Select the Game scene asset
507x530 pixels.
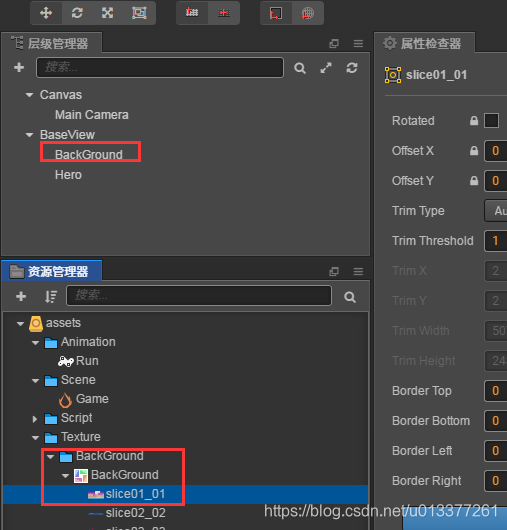[92, 399]
